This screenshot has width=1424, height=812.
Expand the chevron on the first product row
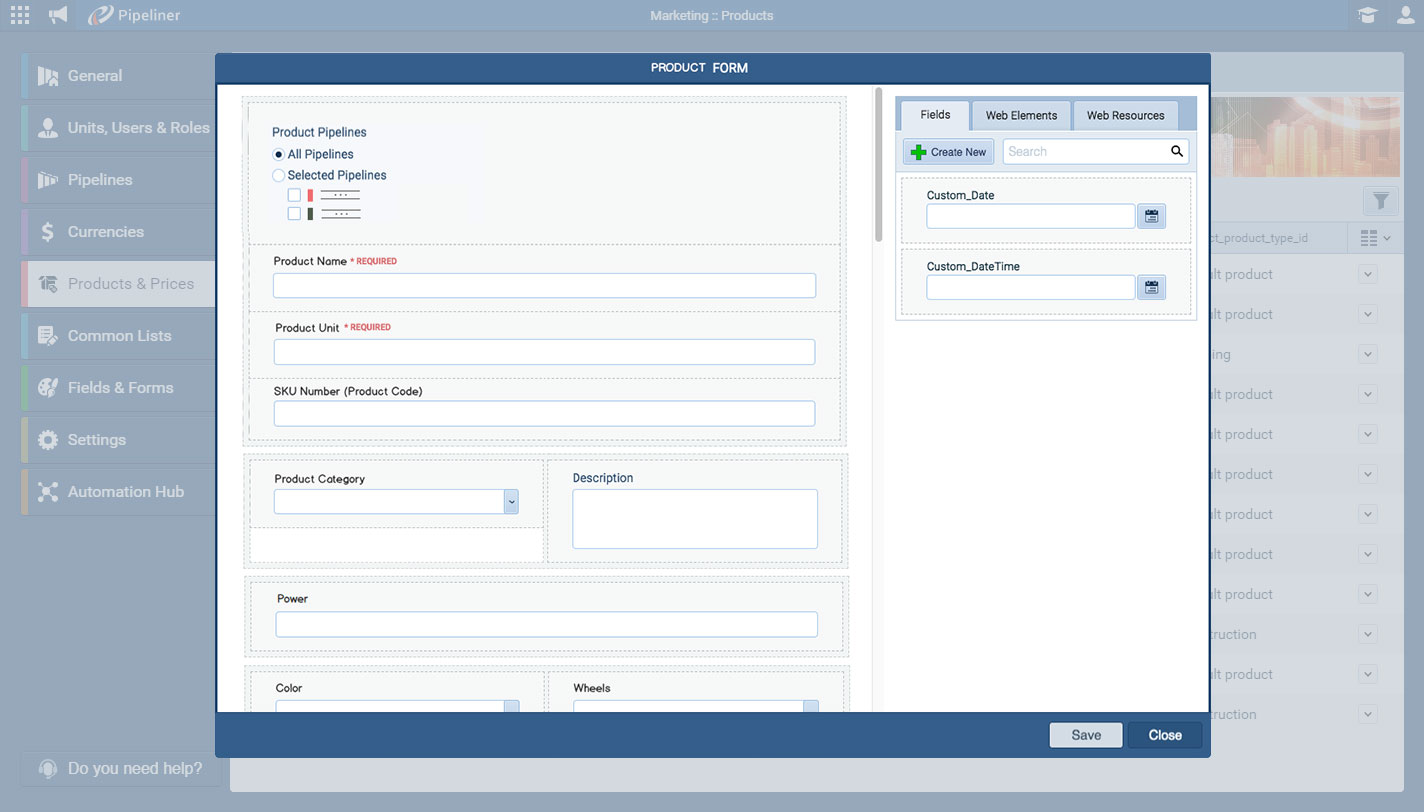(x=1367, y=274)
